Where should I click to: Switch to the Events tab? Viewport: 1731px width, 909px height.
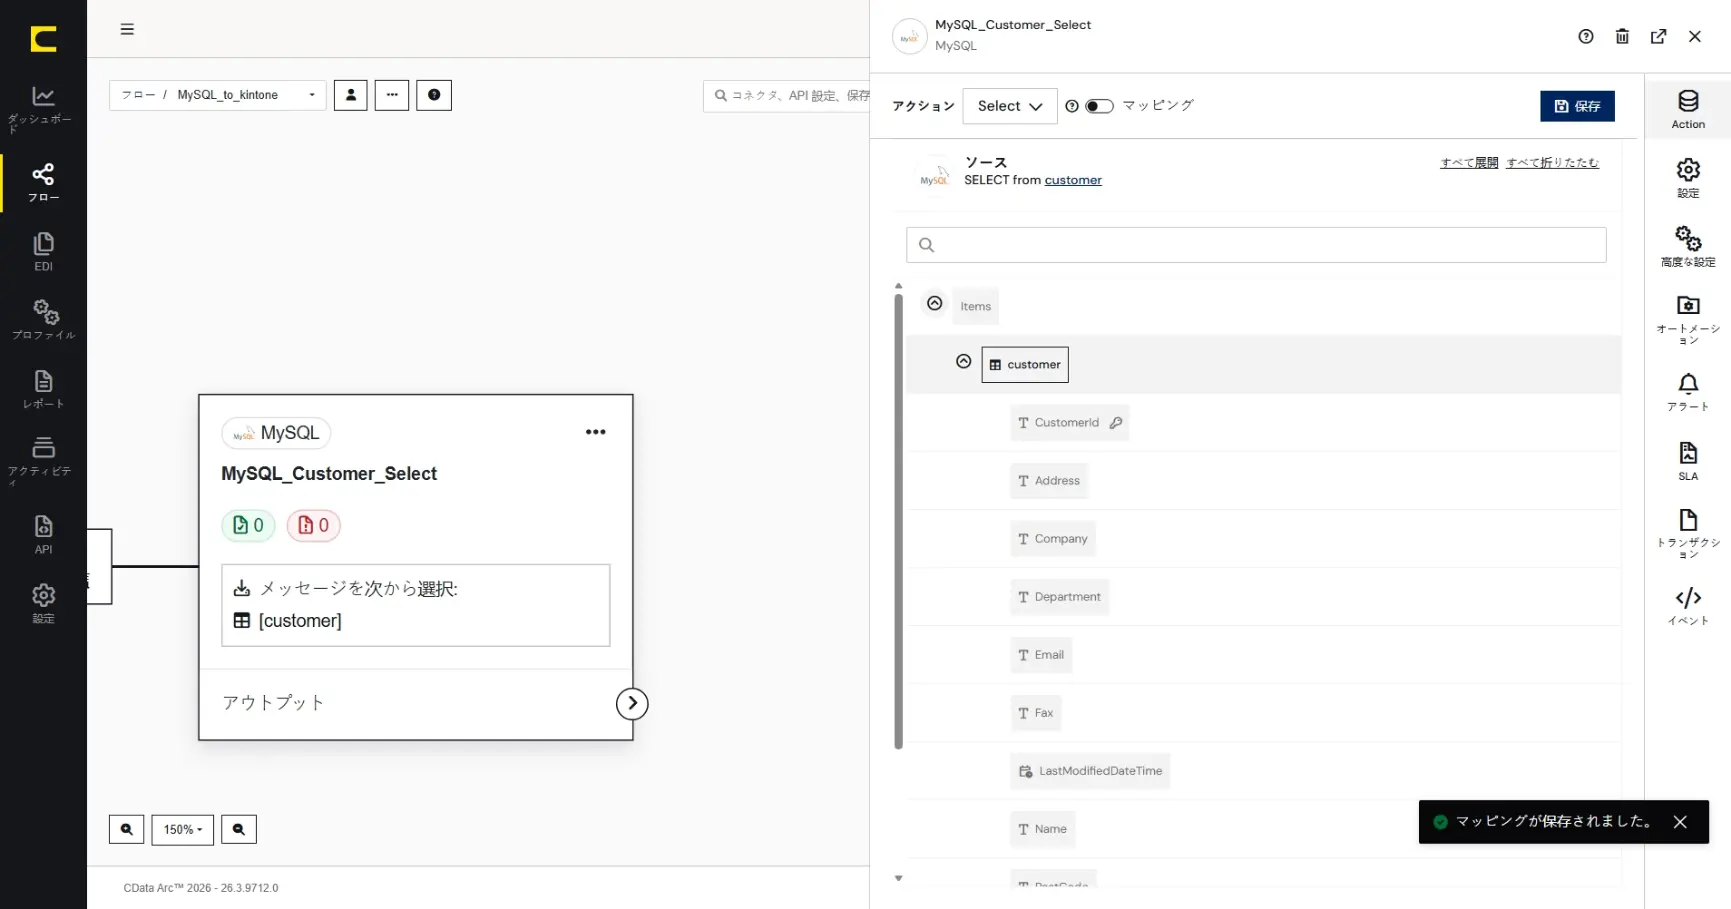tap(1688, 607)
